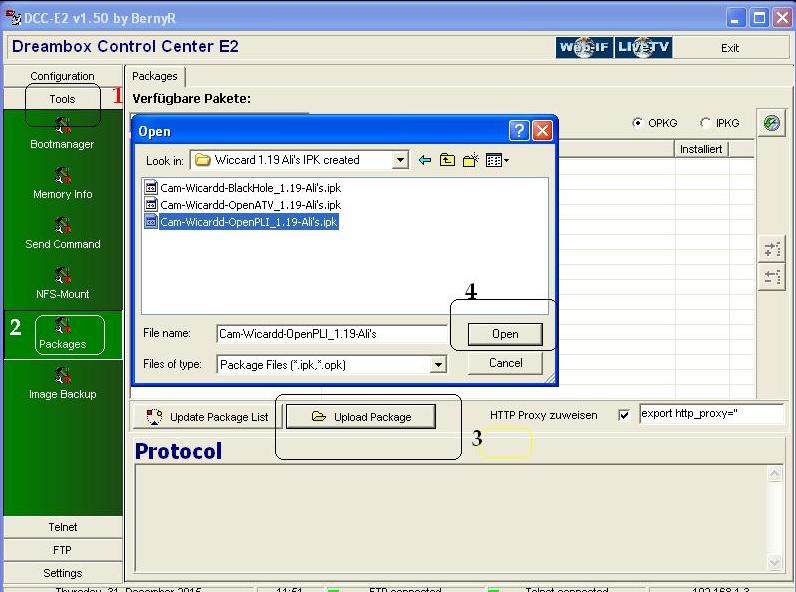This screenshot has width=796, height=592.
Task: Go up one folder level in Open dialog
Action: pos(447,160)
